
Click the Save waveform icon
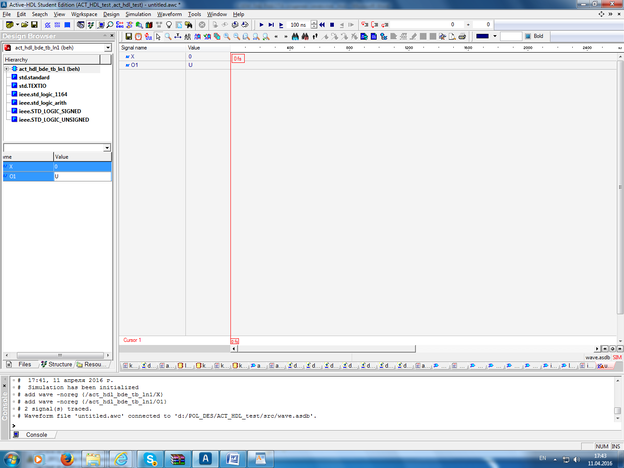[127, 36]
